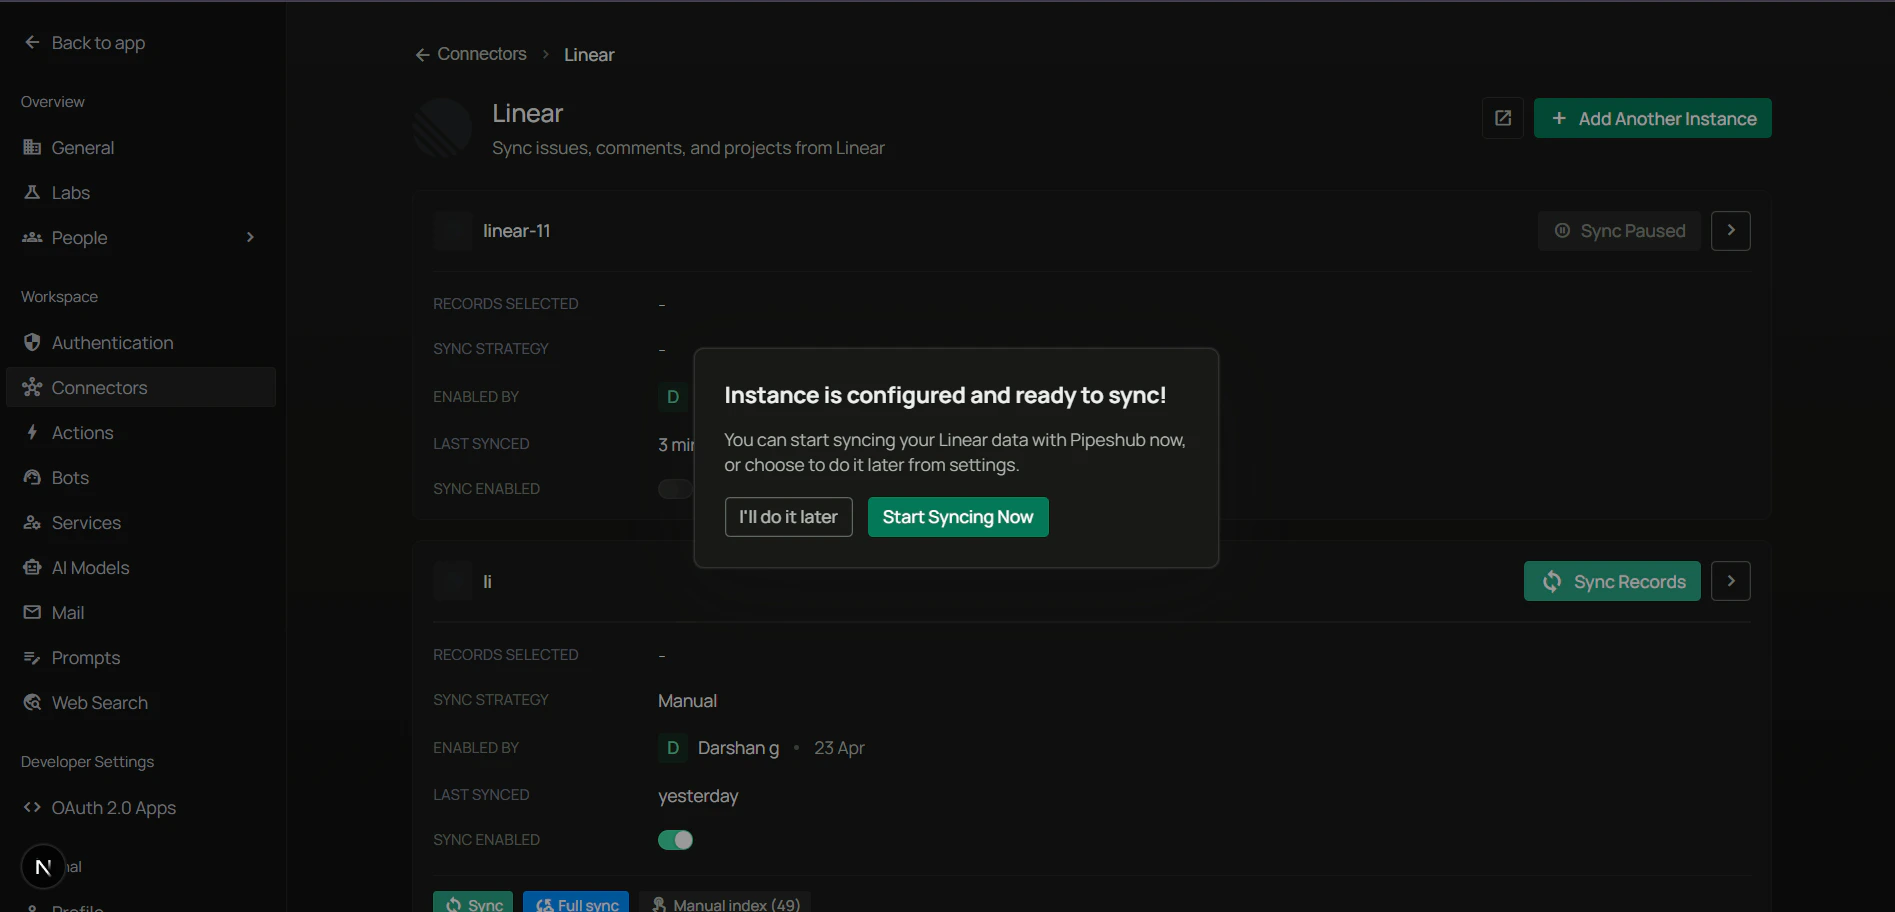Click the Manual sync strategy value
1895x912 pixels.
687,701
